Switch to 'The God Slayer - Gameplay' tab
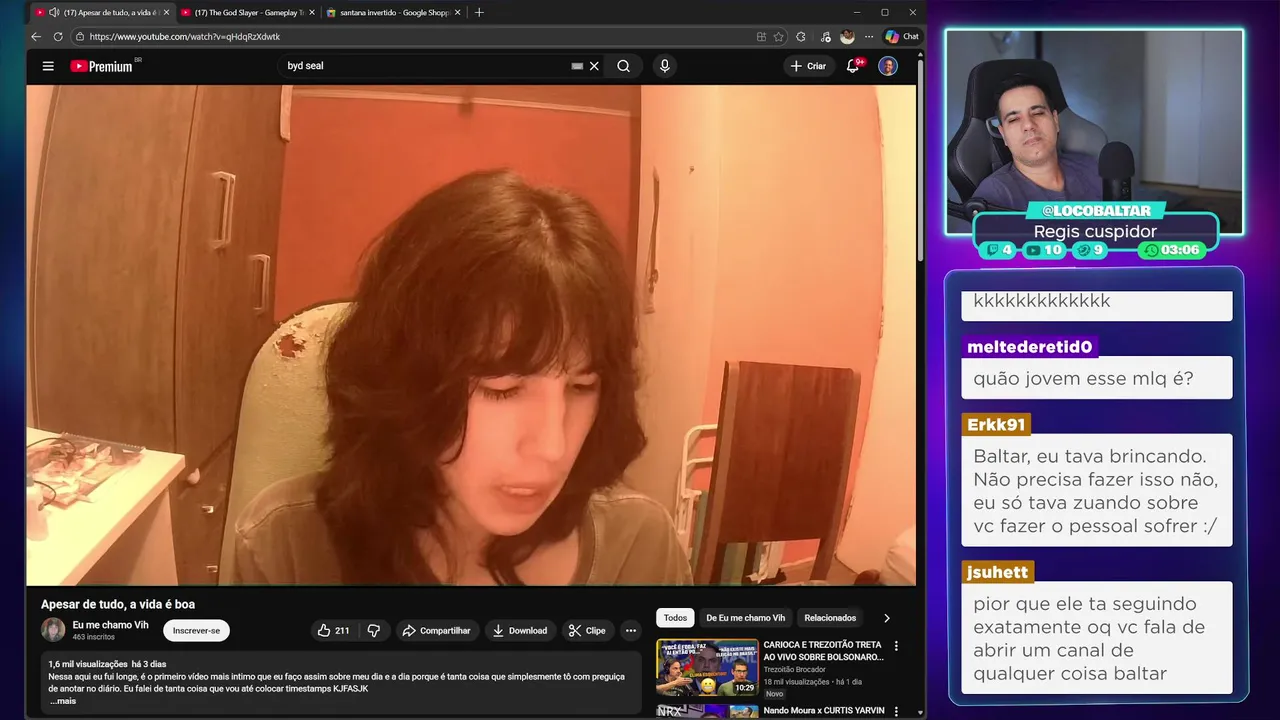 pos(249,12)
